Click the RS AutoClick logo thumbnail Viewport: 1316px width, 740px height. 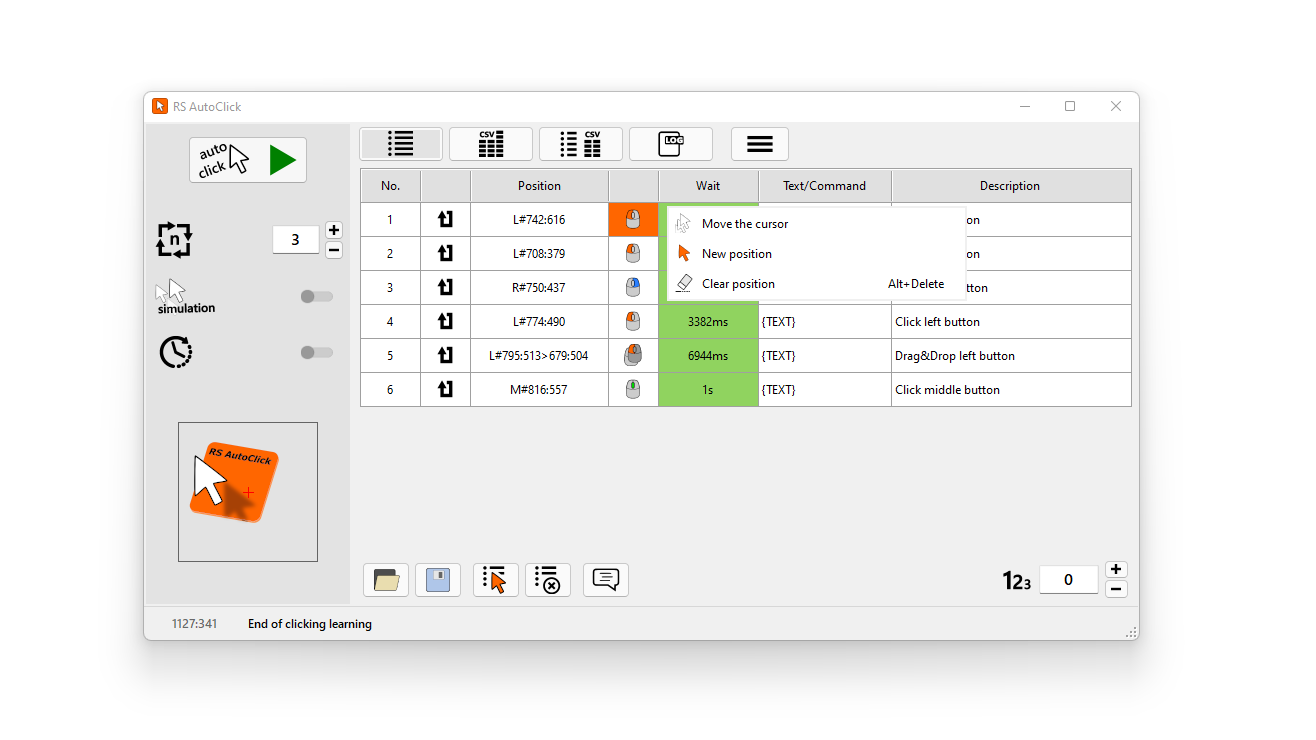pyautogui.click(x=248, y=492)
